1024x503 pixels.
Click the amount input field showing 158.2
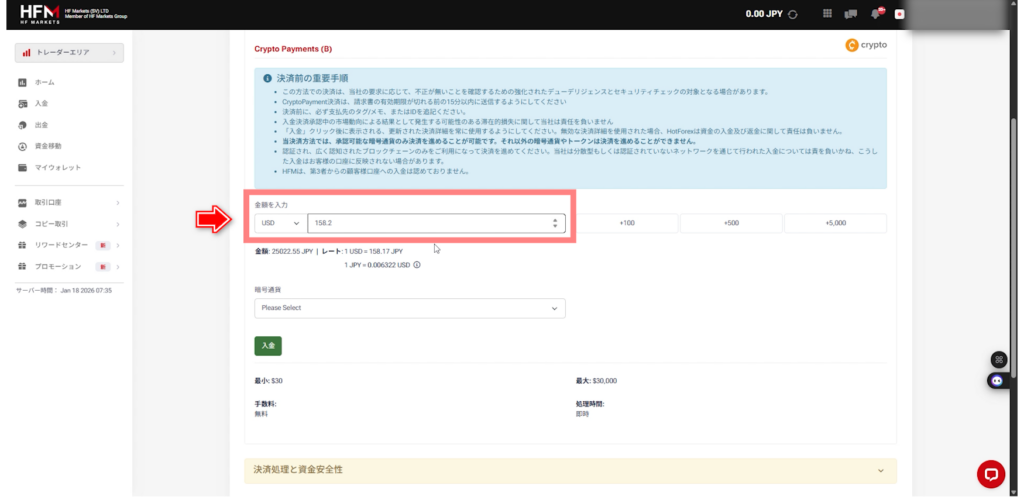click(428, 223)
